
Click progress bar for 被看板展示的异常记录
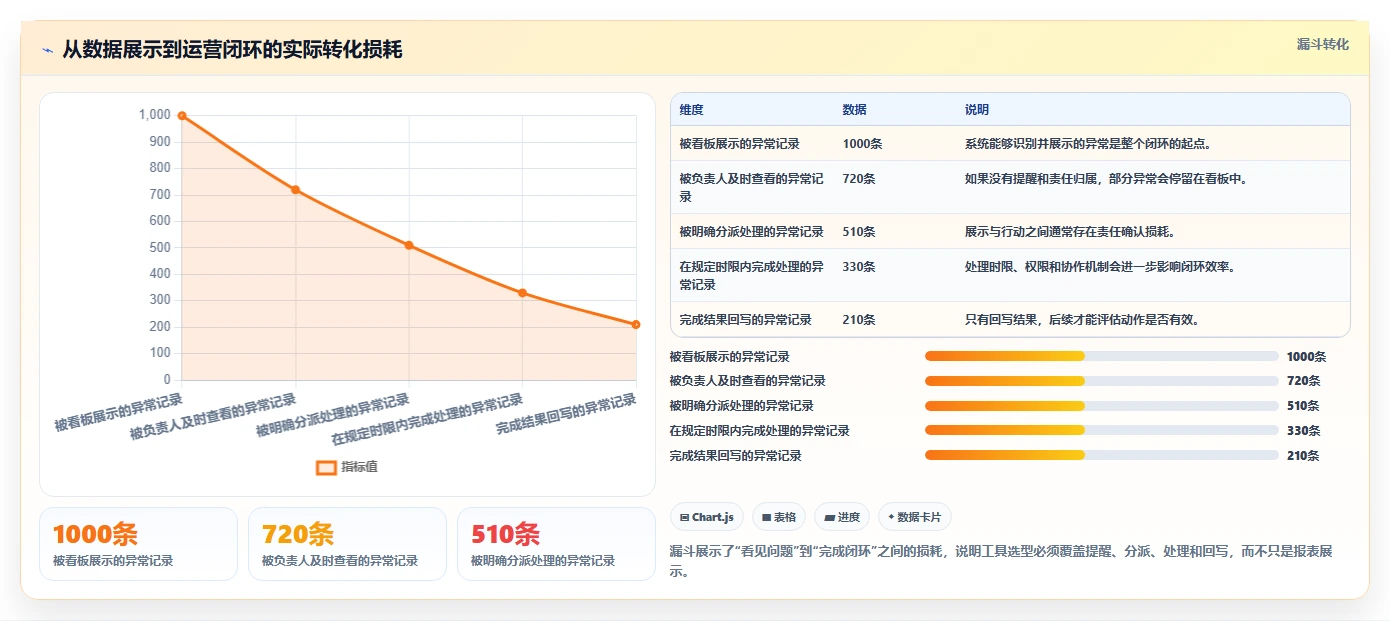tap(1102, 356)
